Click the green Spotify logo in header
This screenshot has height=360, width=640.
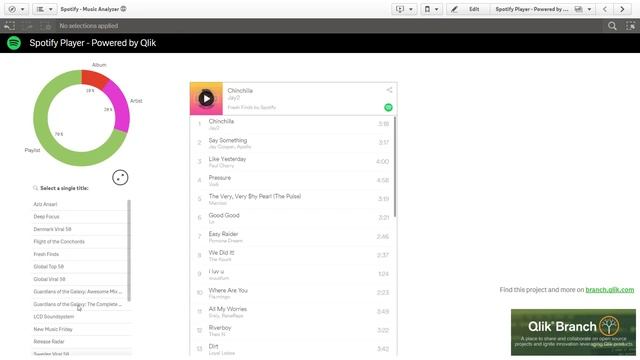pos(14,43)
